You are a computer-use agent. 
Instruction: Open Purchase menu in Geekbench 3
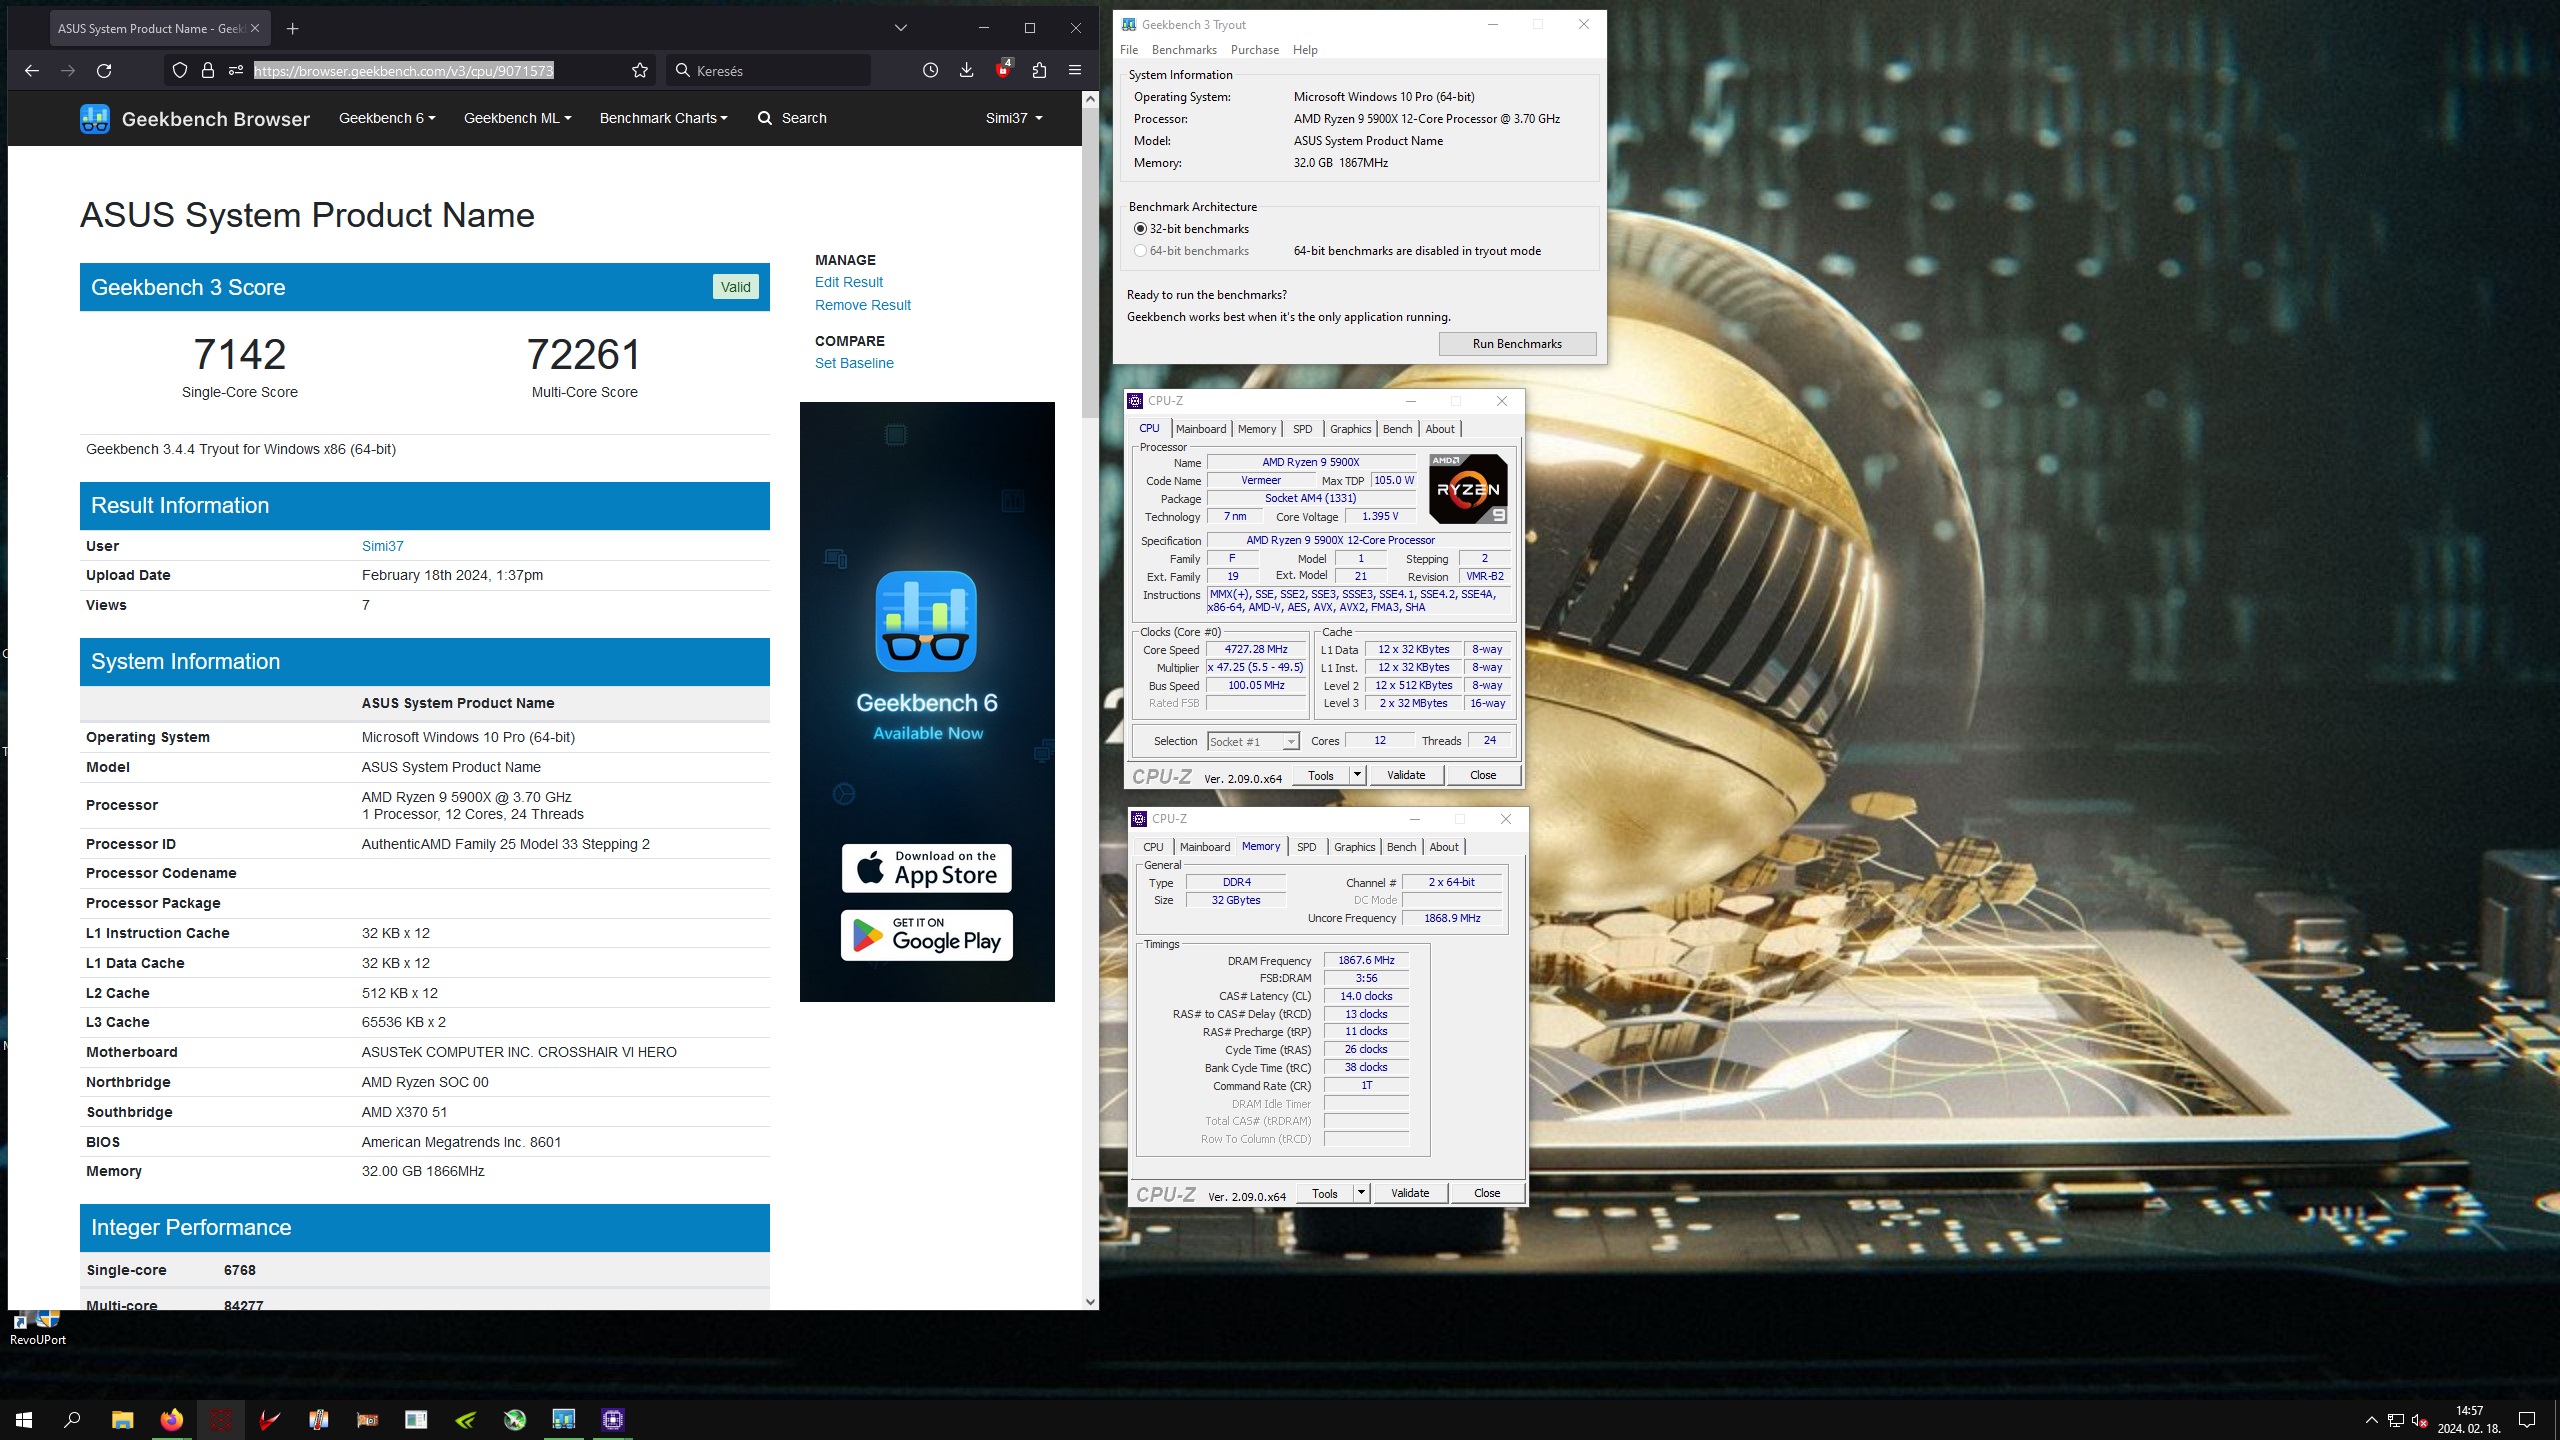pyautogui.click(x=1254, y=50)
